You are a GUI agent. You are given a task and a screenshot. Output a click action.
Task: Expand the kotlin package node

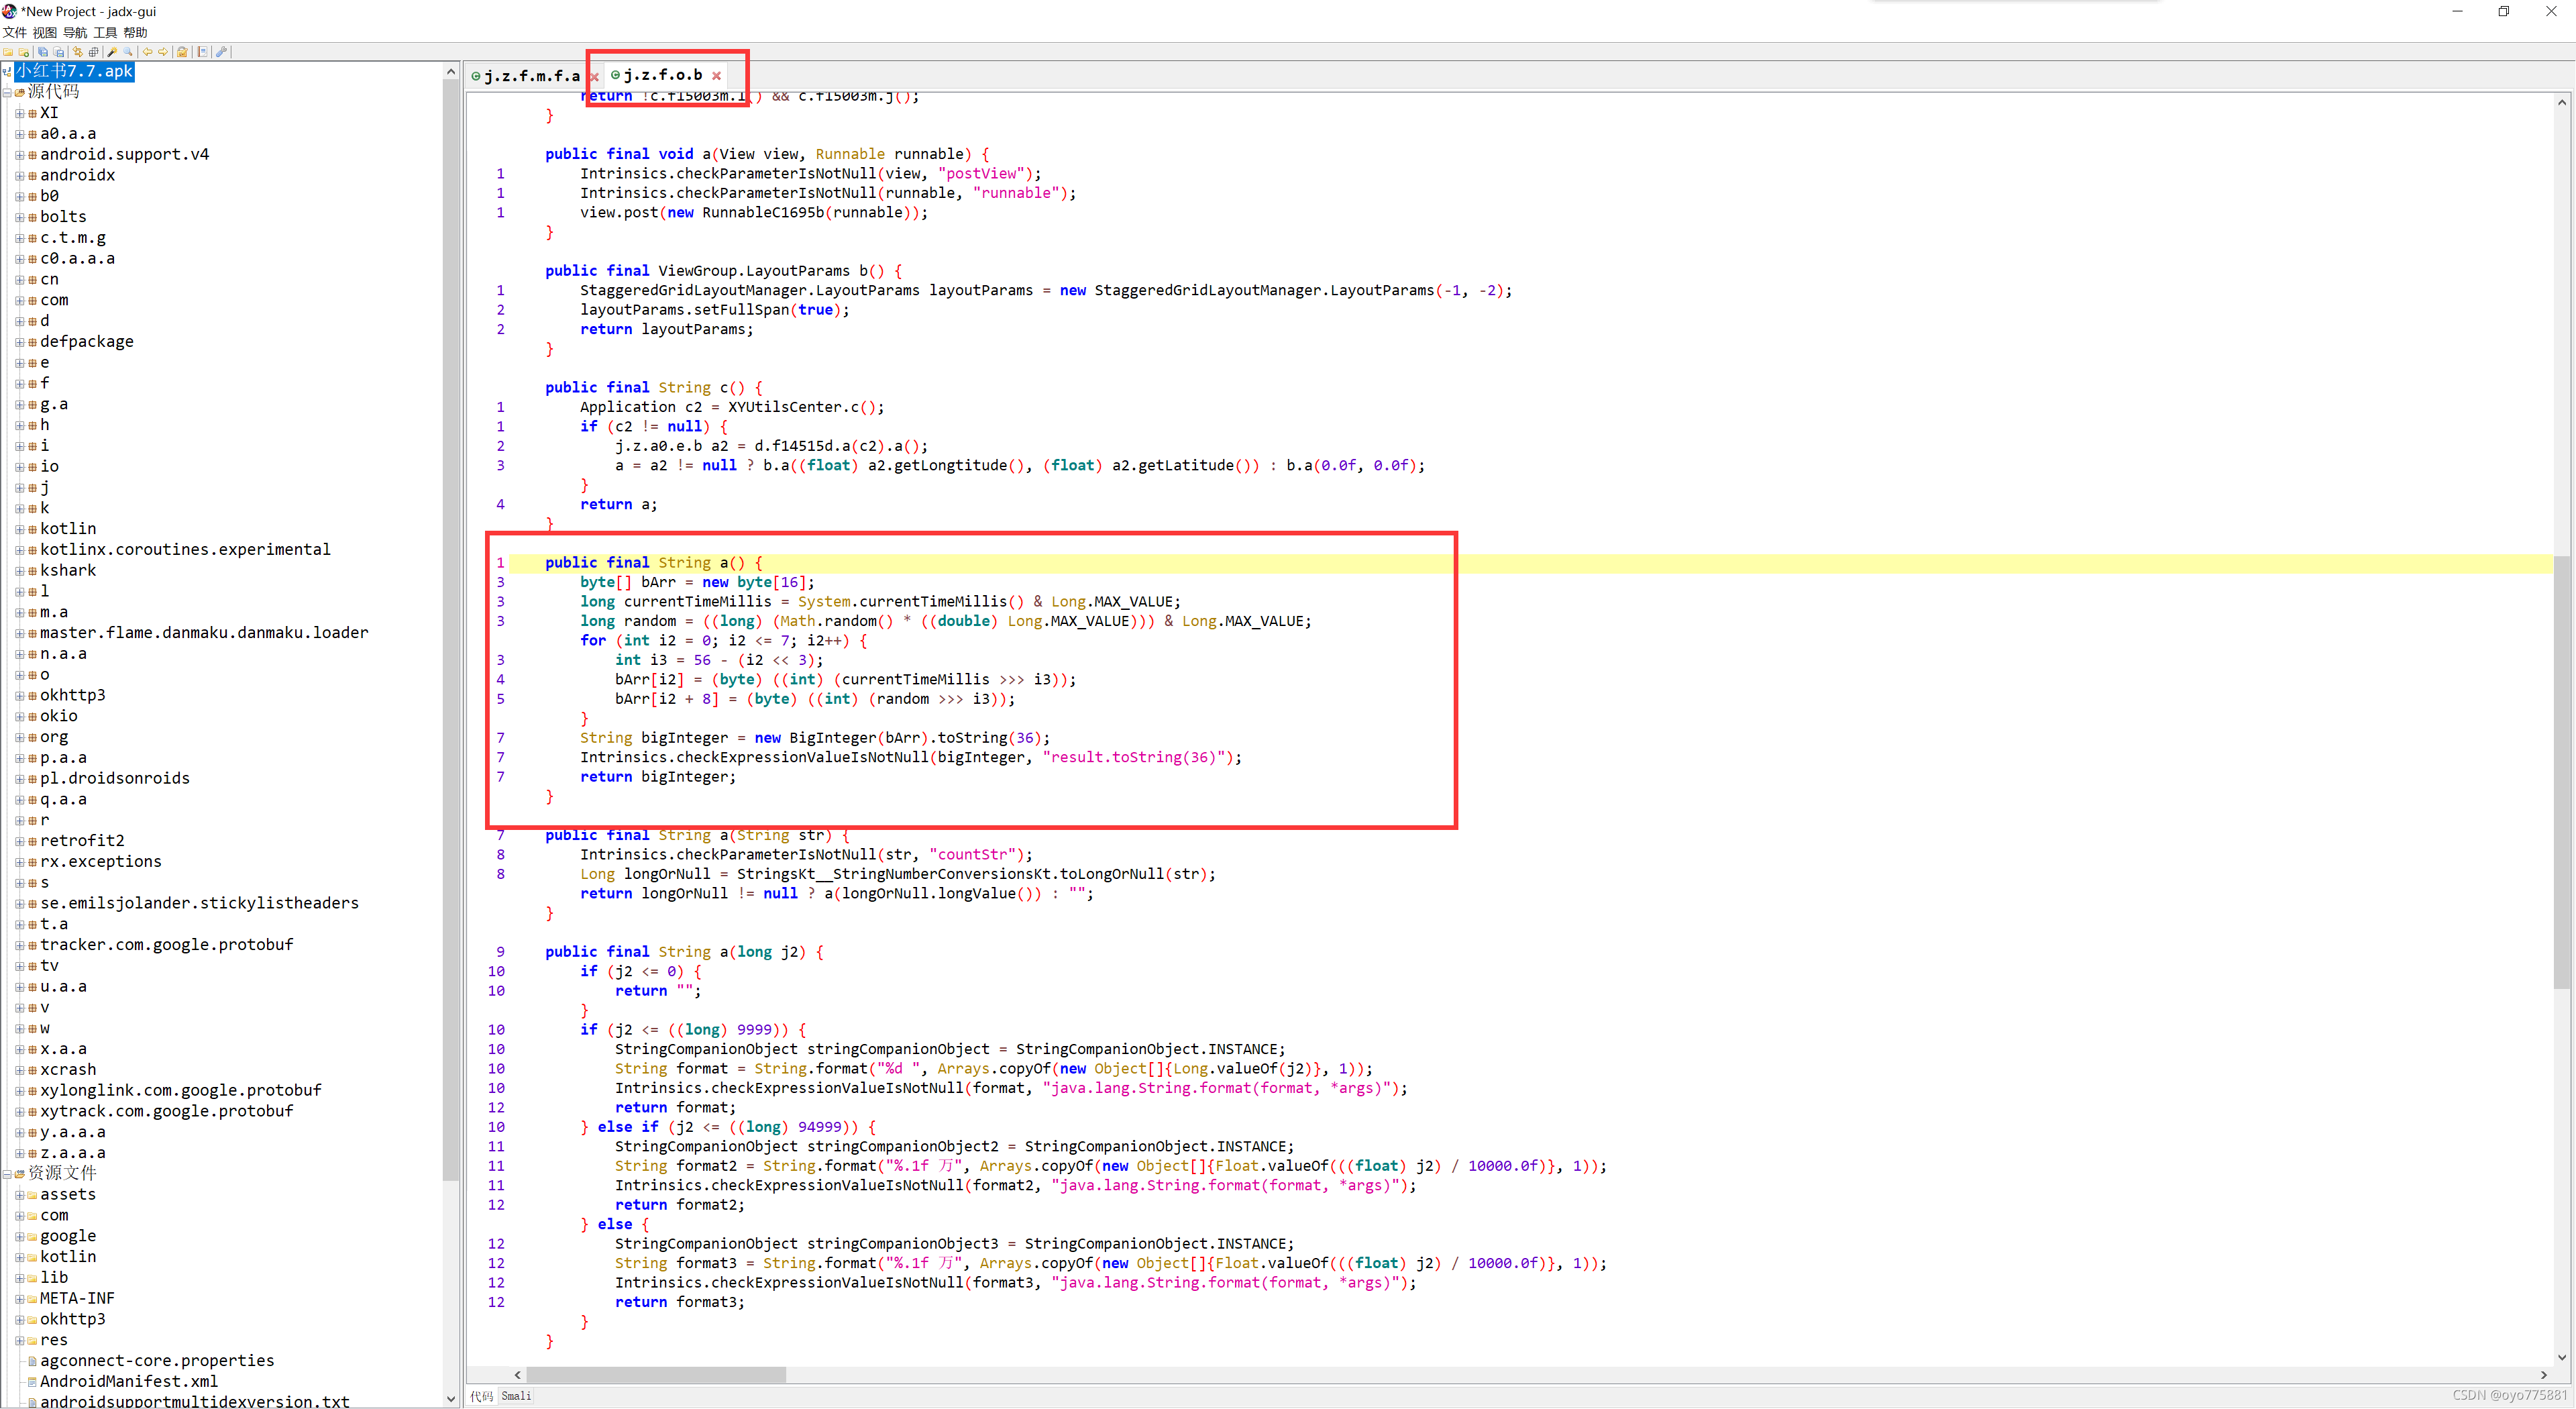(x=19, y=529)
